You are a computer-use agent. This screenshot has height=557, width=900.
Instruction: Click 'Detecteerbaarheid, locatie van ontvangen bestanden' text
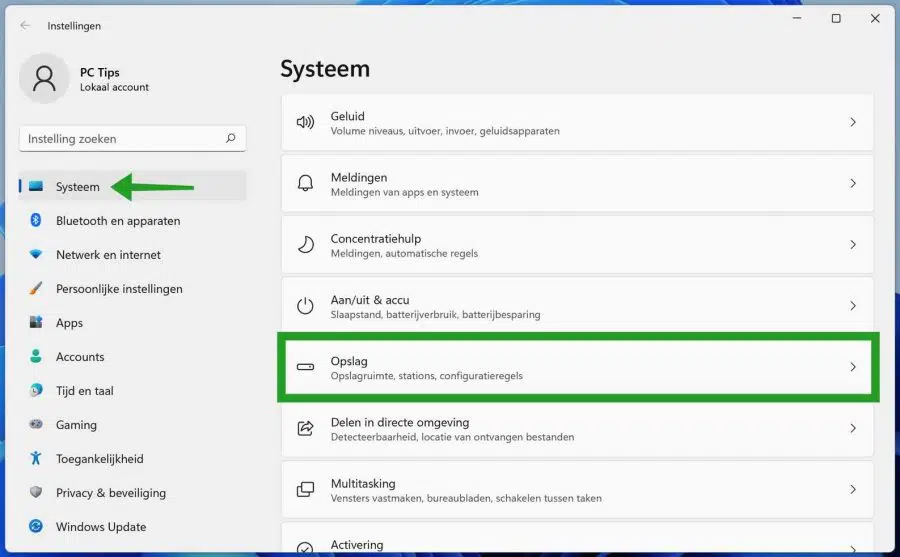click(x=452, y=437)
